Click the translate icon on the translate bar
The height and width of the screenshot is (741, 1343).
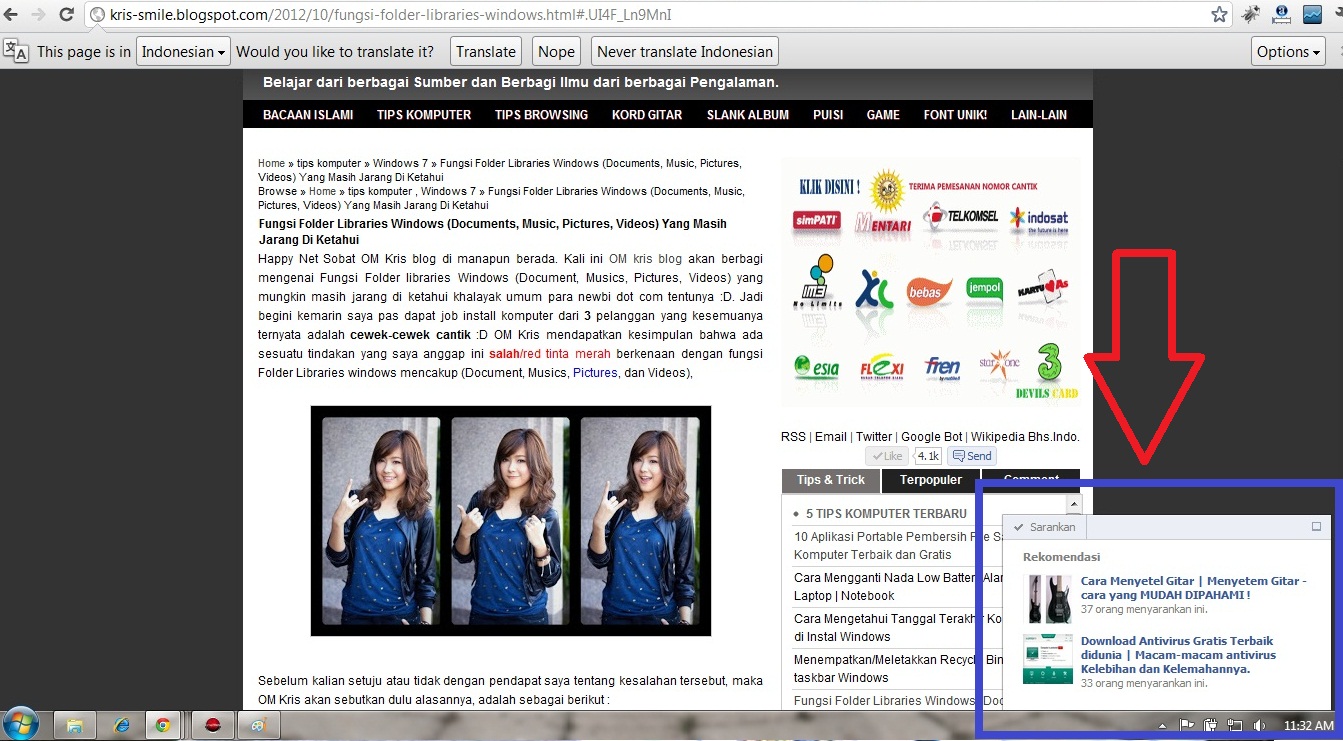(16, 51)
